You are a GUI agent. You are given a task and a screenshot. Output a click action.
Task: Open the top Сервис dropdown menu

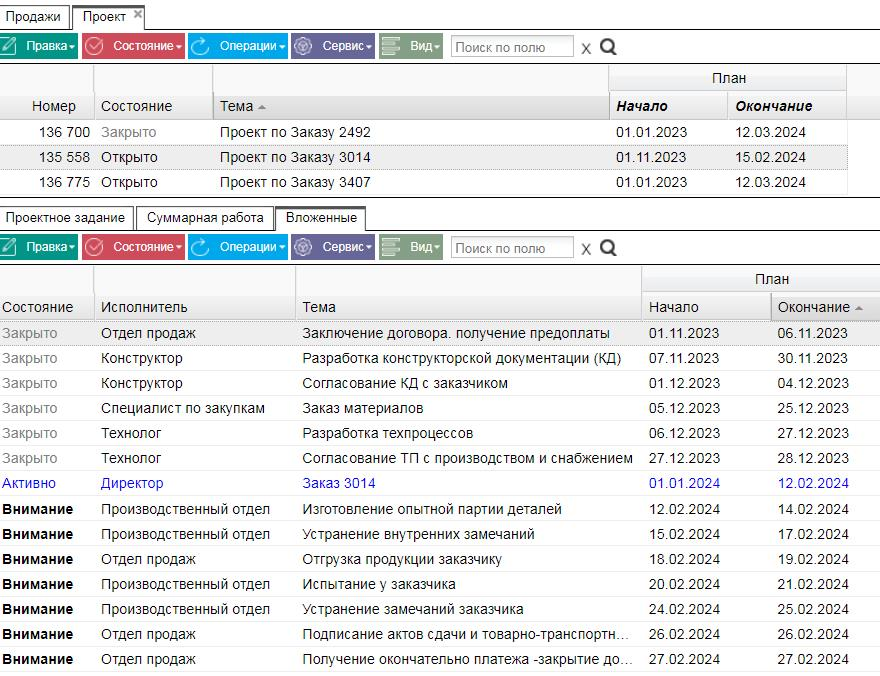333,46
